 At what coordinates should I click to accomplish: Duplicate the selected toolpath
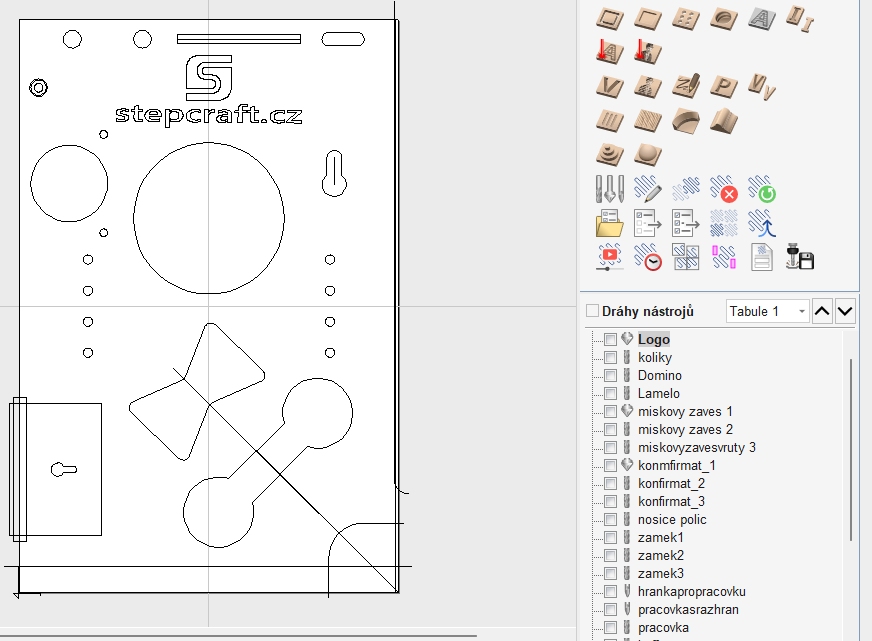click(686, 188)
